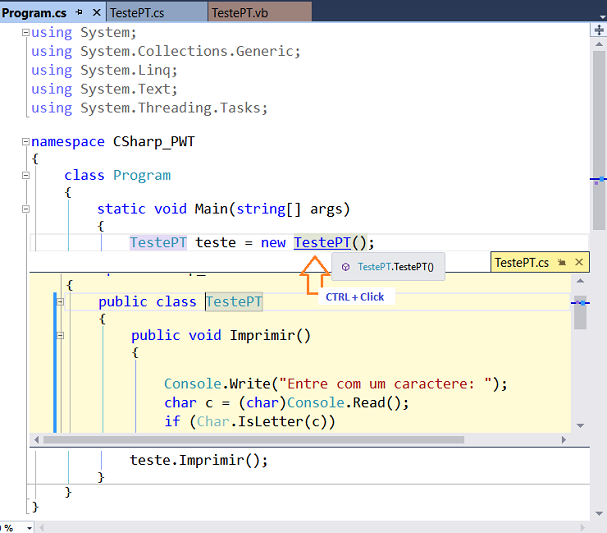Click peek window scroll up arrow
This screenshot has width=607, height=533.
[x=580, y=281]
